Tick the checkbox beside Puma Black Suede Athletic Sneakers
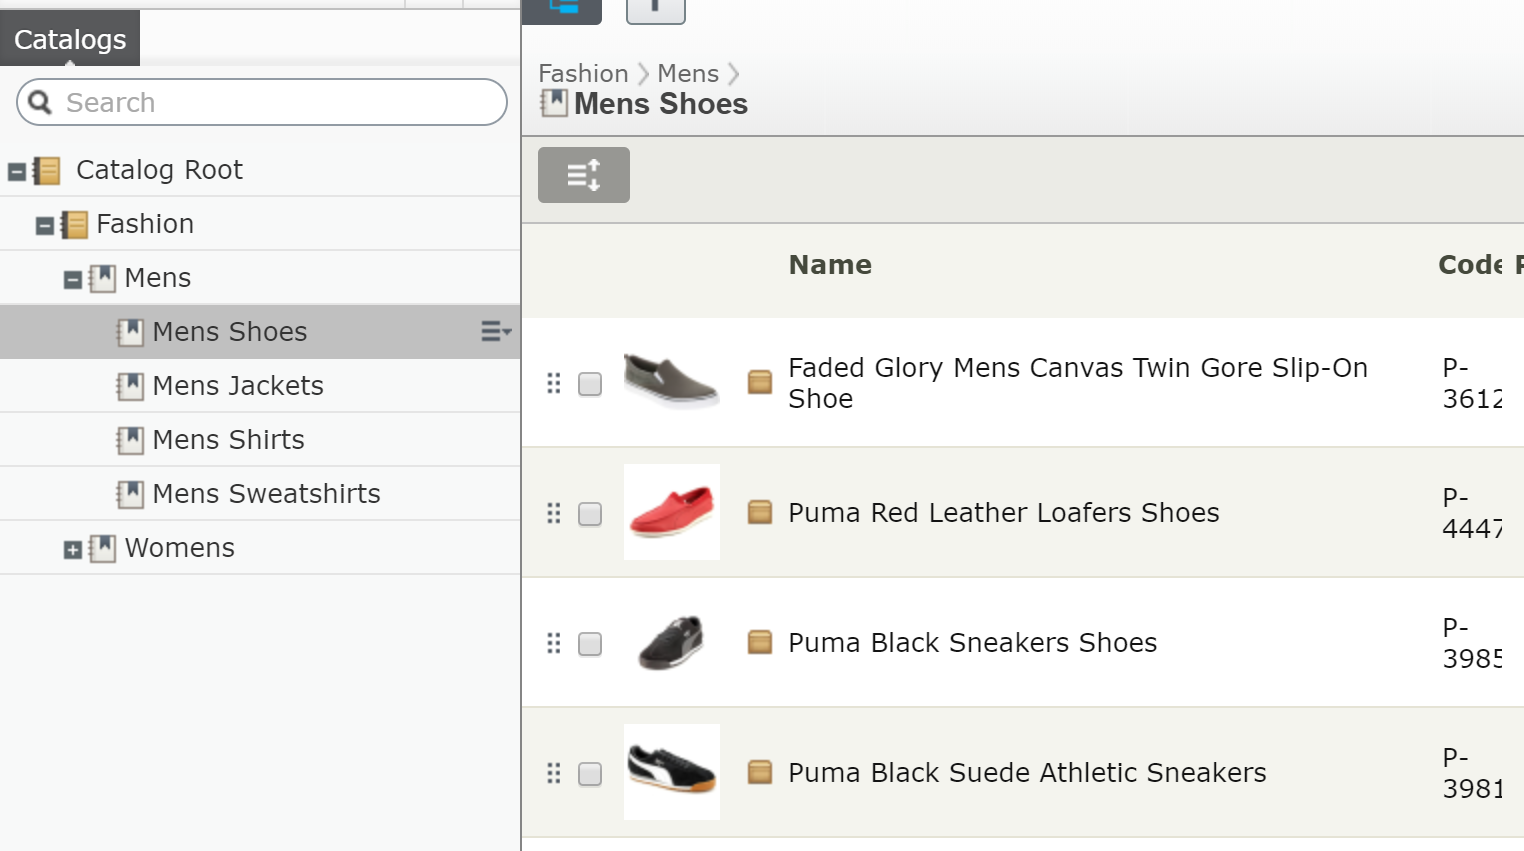Viewport: 1524px width, 851px height. [590, 773]
